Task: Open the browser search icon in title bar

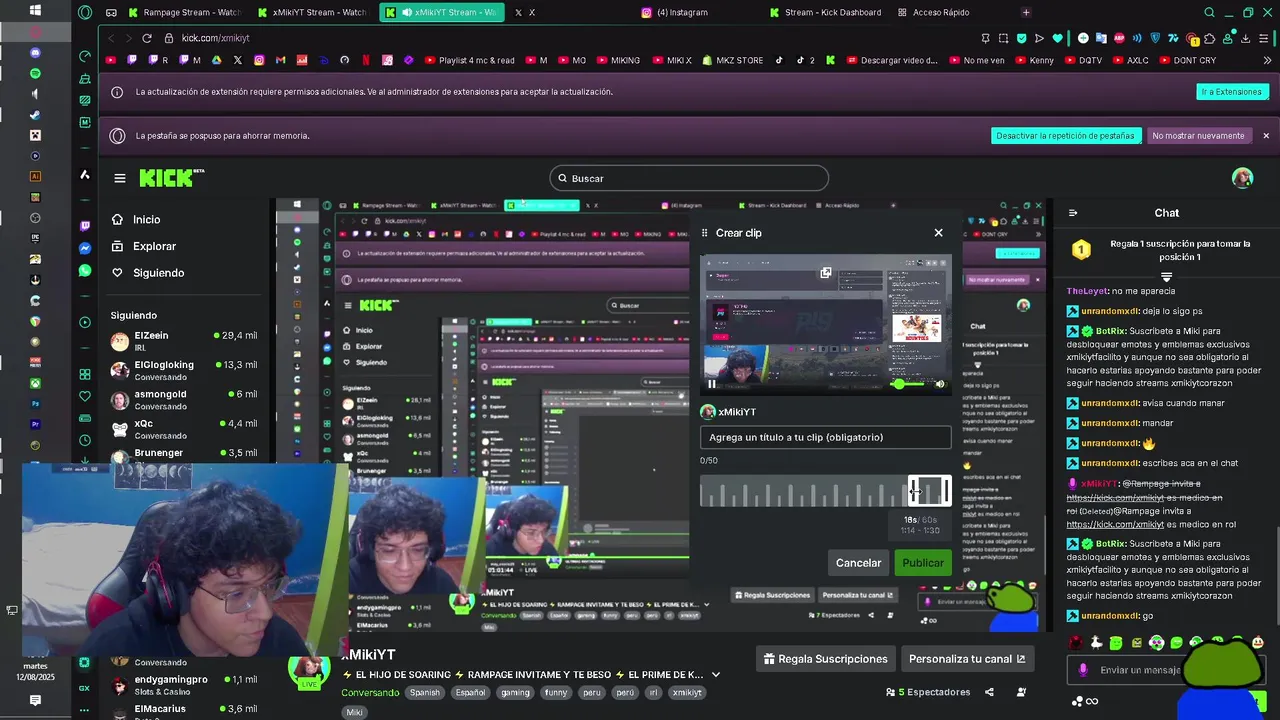Action: coord(1209,12)
